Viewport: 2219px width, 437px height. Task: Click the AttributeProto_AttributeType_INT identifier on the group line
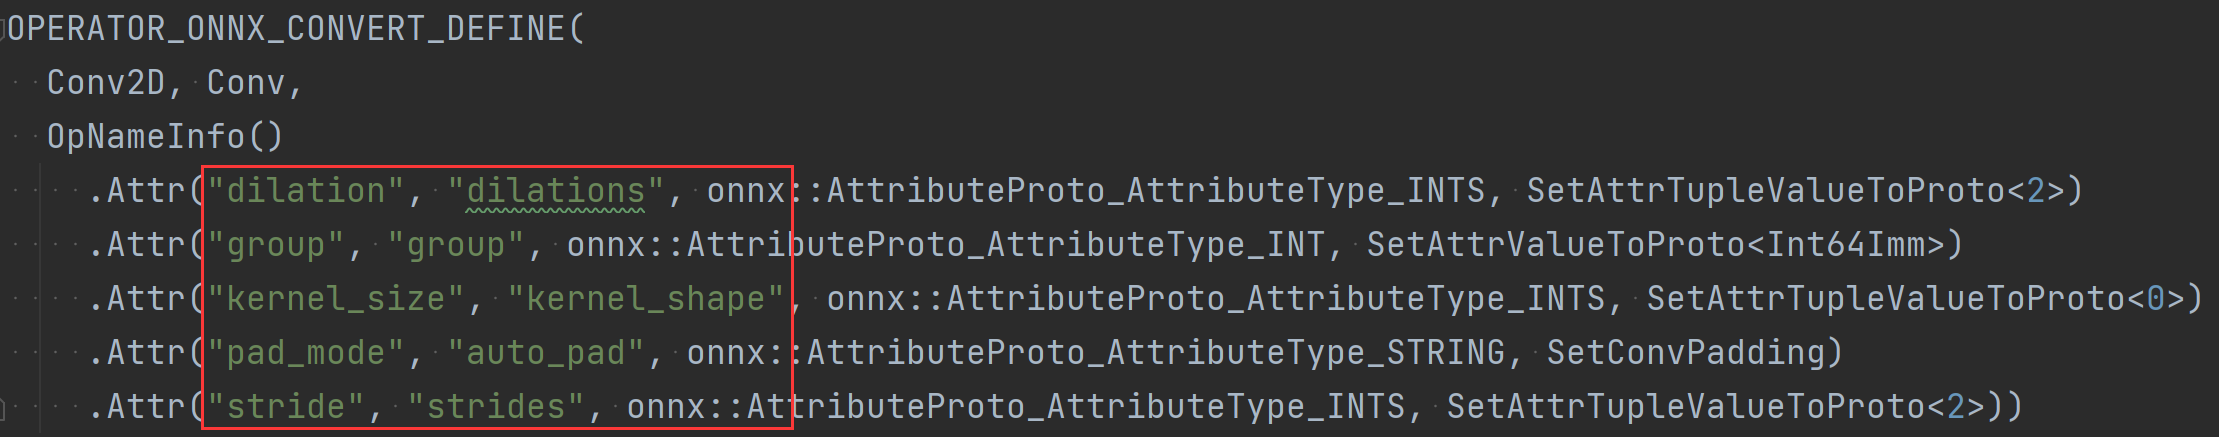tap(1005, 245)
